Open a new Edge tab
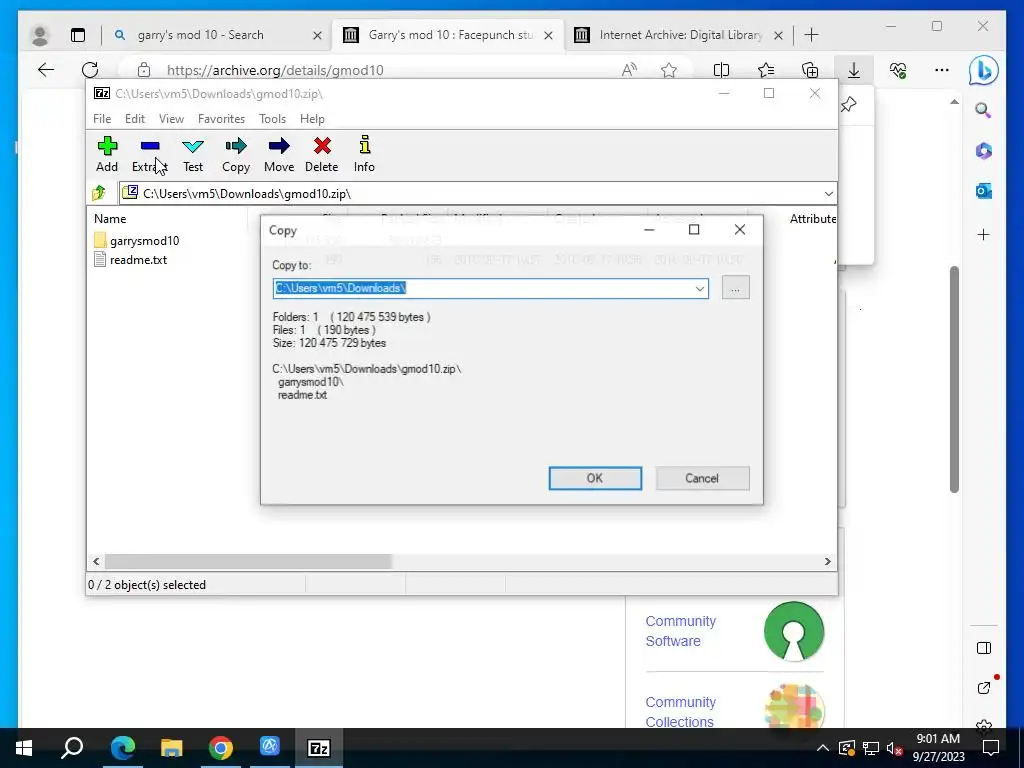1024x768 pixels. point(811,35)
